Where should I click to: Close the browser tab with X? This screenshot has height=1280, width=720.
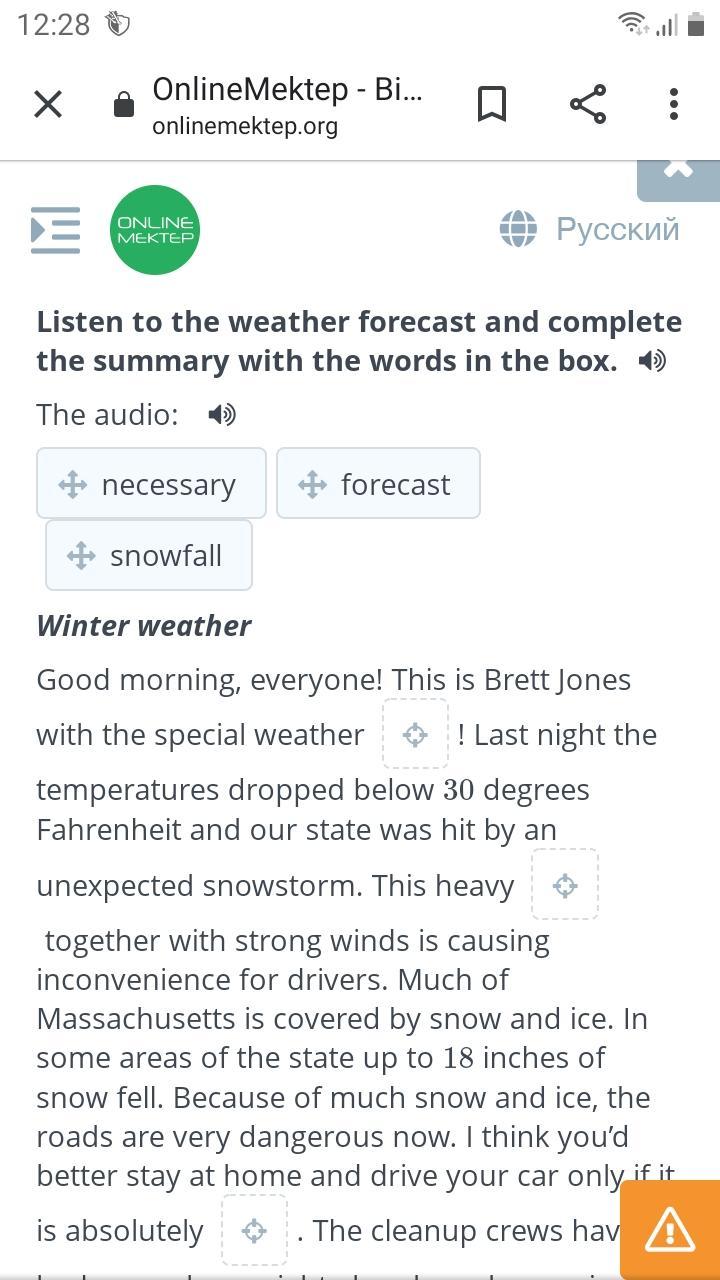coord(48,104)
